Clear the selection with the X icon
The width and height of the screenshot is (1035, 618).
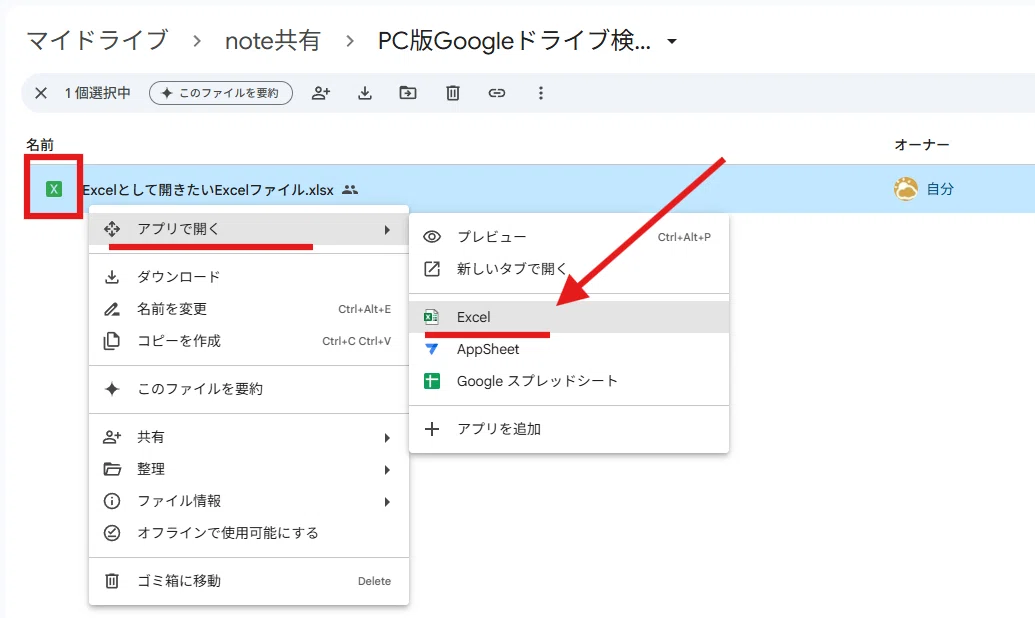pyautogui.click(x=41, y=93)
